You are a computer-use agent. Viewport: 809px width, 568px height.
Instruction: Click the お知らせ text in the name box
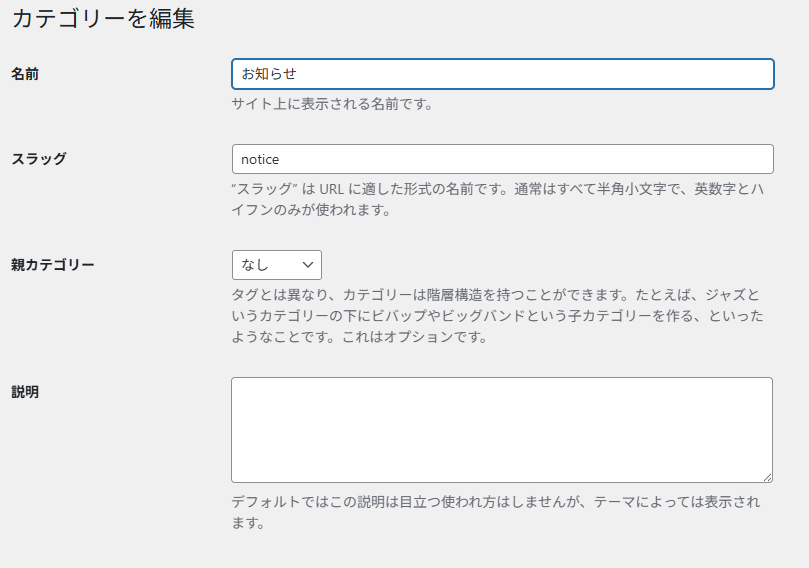point(269,74)
